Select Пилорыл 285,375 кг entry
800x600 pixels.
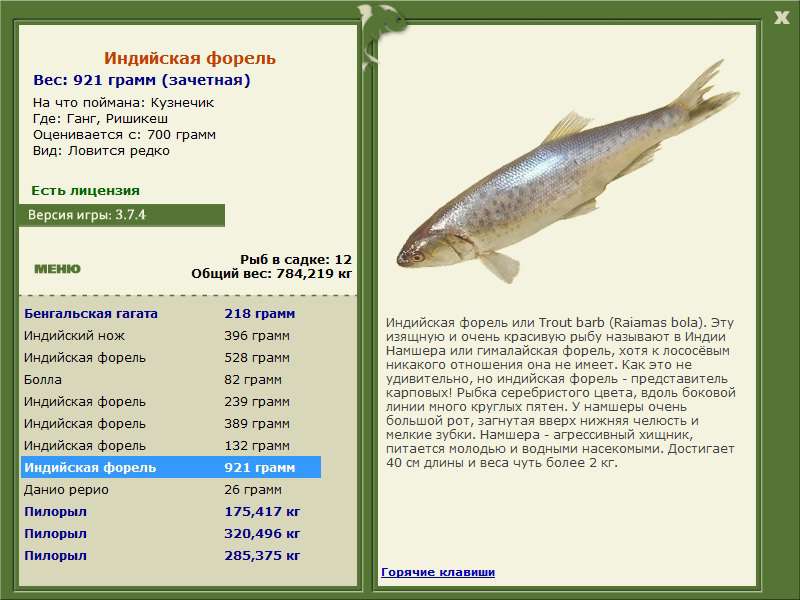[171, 555]
